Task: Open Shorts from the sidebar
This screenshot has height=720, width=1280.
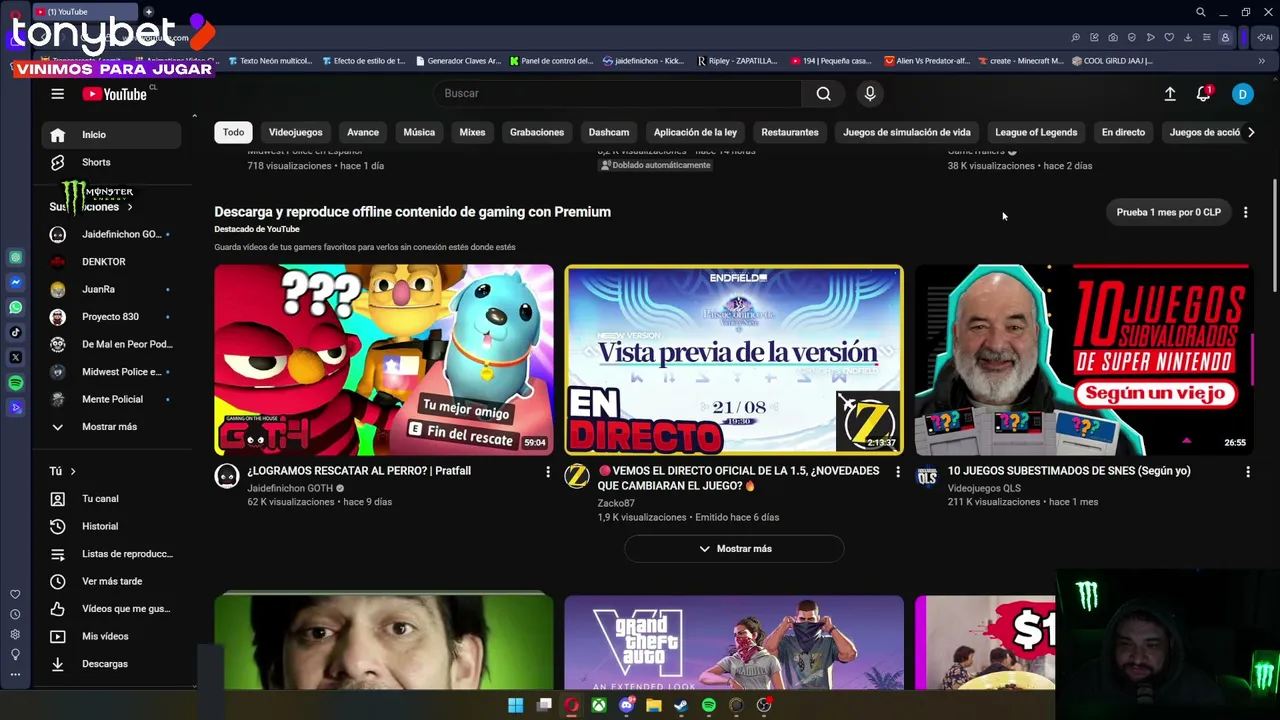Action: click(111, 162)
